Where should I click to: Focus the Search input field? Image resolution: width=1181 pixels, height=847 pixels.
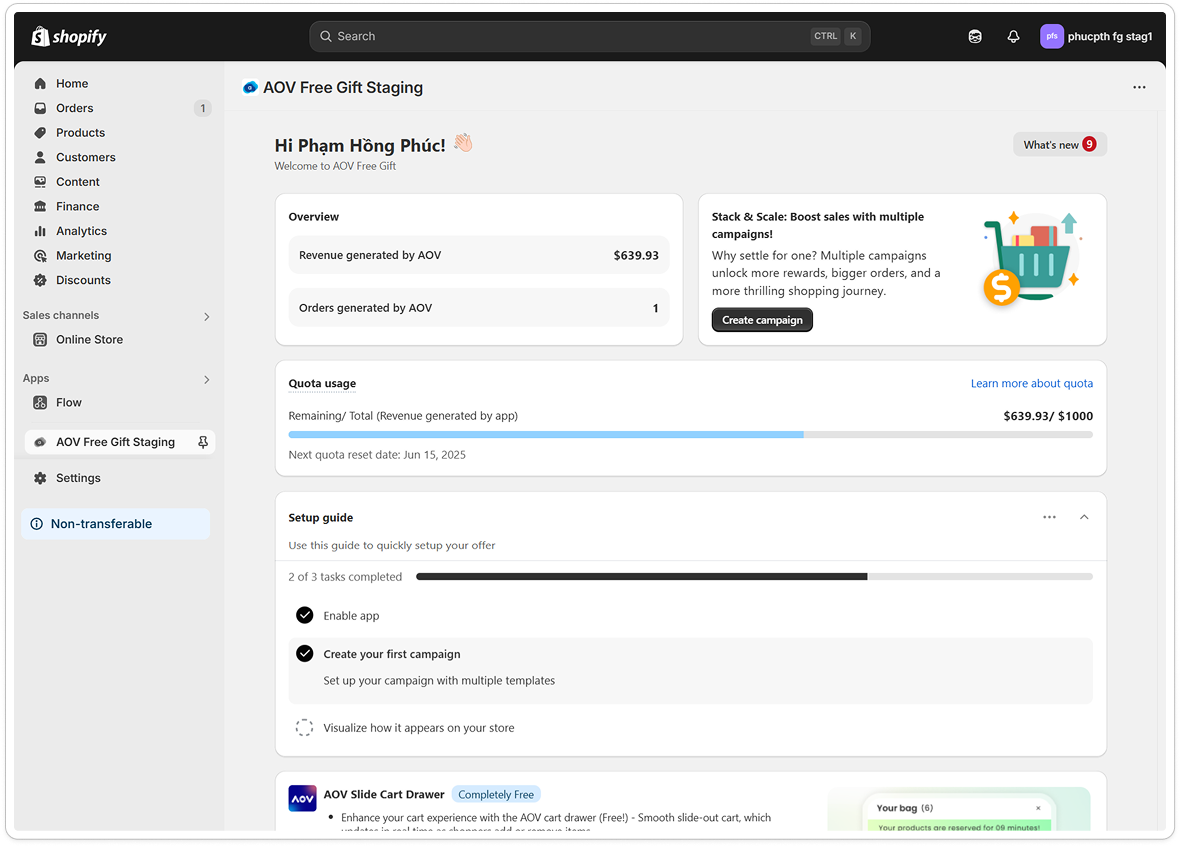click(x=590, y=36)
